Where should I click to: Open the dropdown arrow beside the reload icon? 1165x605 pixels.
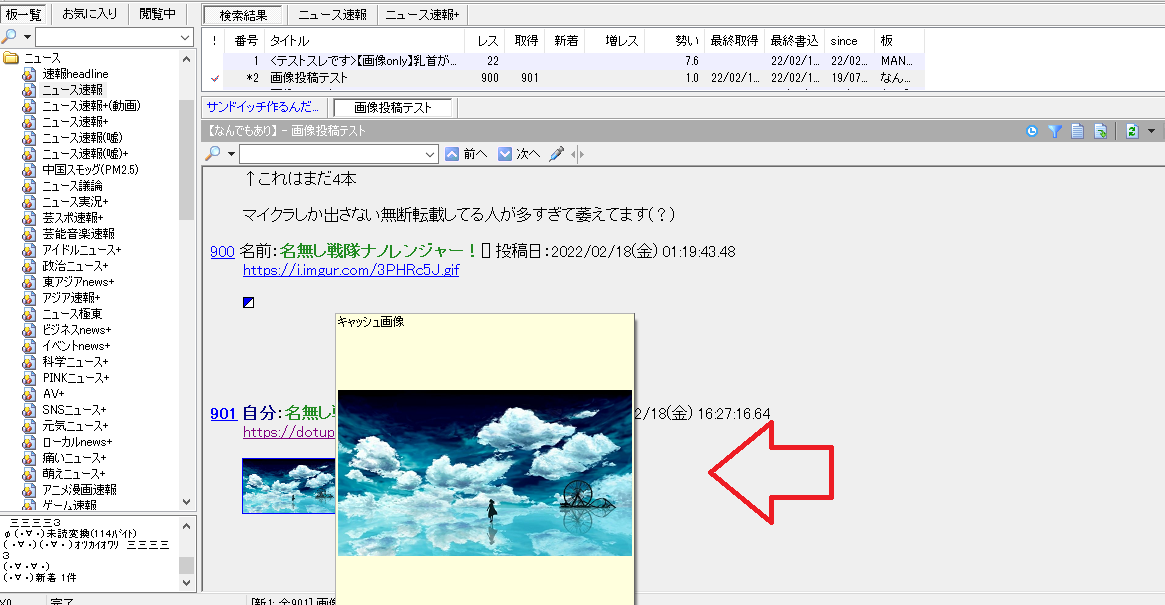click(x=1152, y=132)
